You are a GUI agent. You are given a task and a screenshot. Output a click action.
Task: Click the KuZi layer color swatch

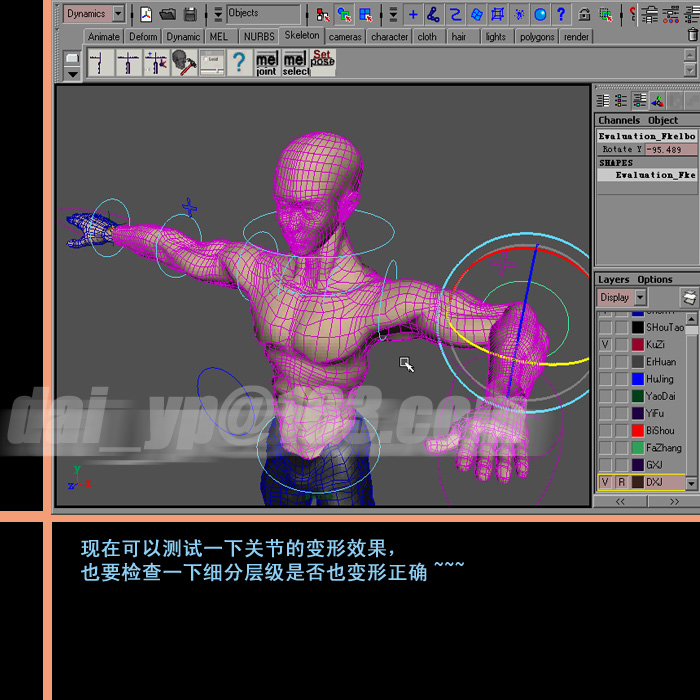click(638, 345)
